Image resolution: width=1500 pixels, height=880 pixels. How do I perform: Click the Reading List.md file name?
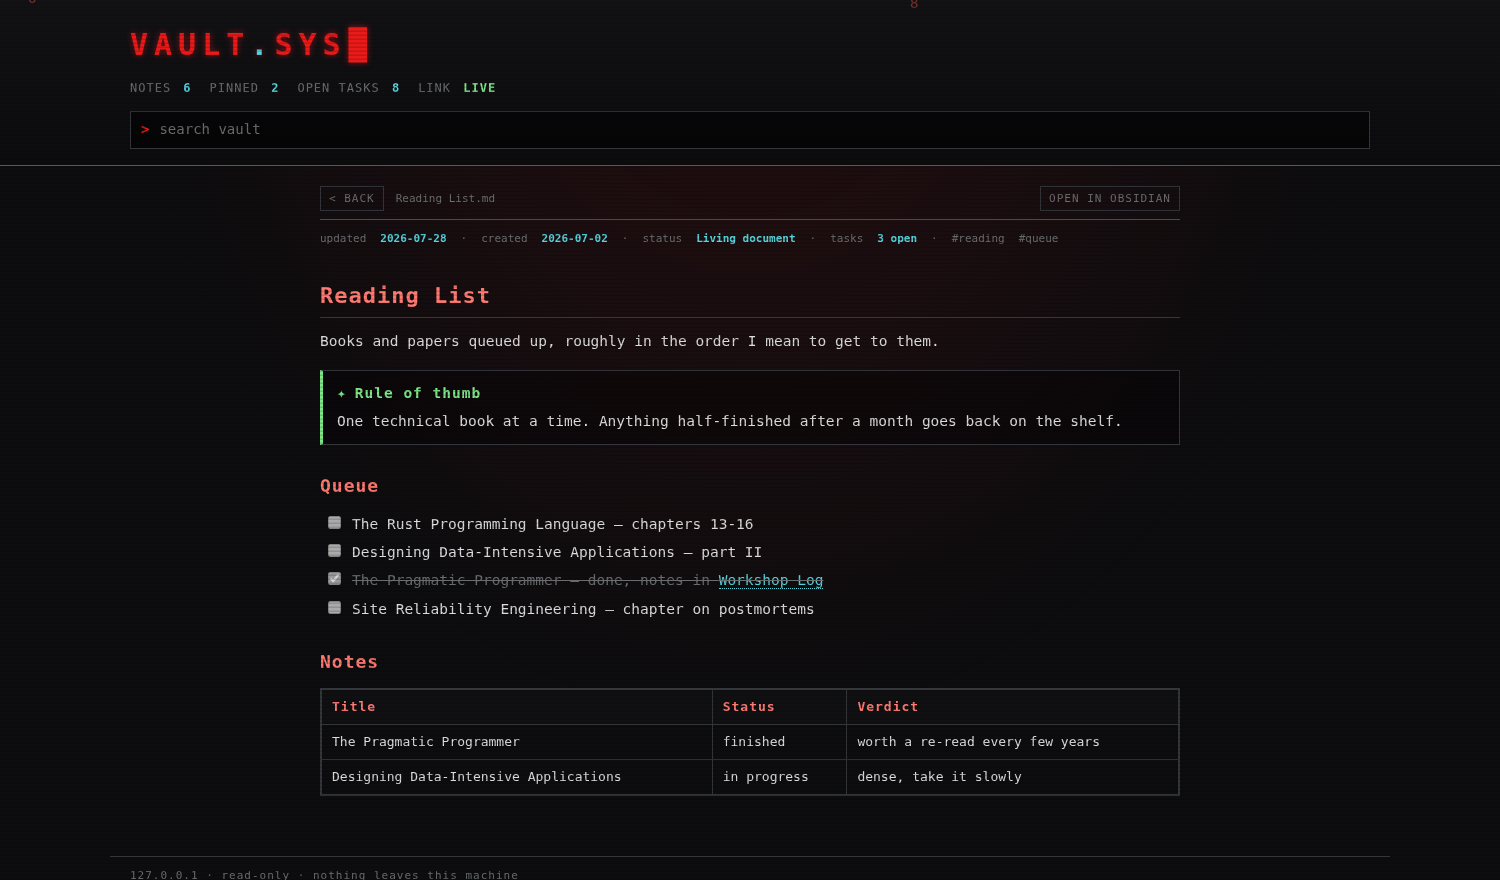445,198
